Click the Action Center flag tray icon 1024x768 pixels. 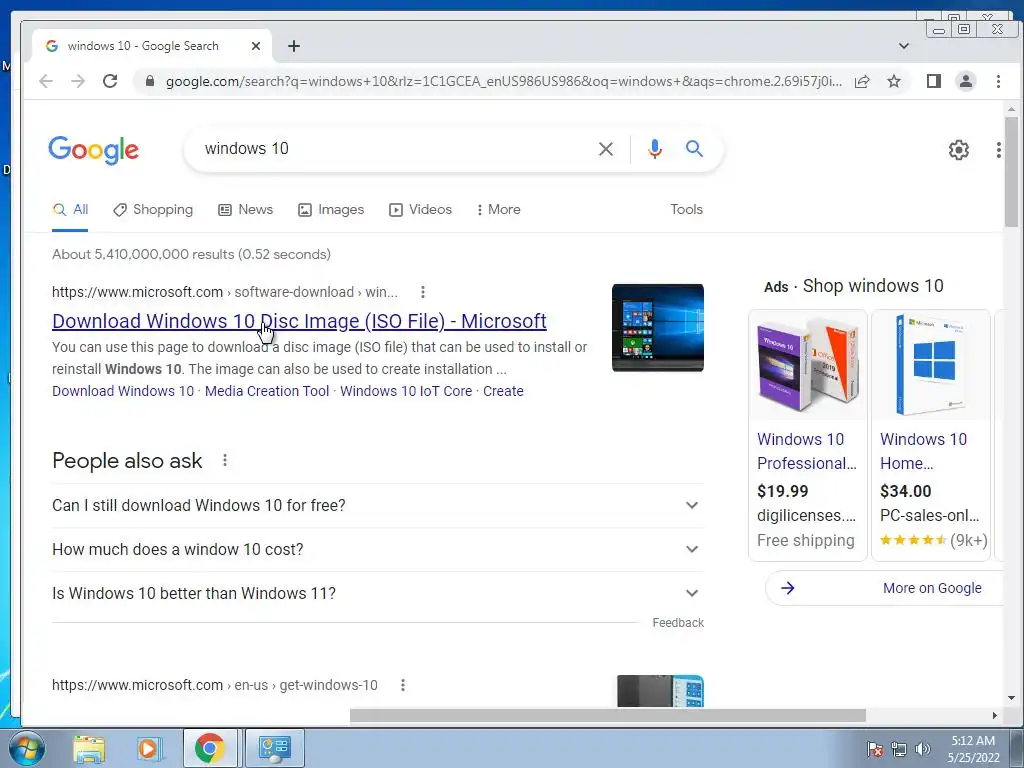point(875,748)
